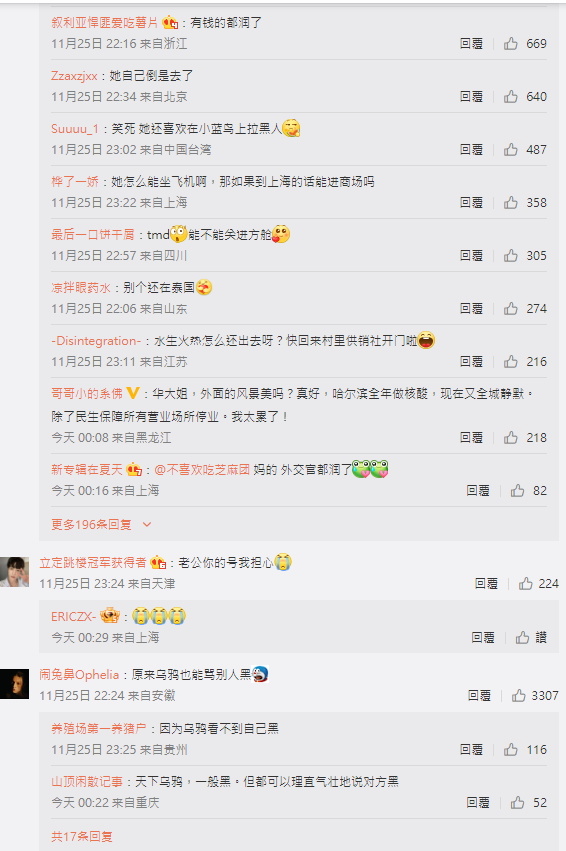Reply to 桦了一娇's comment from 上海
Image resolution: width=566 pixels, height=851 pixels.
coord(471,202)
